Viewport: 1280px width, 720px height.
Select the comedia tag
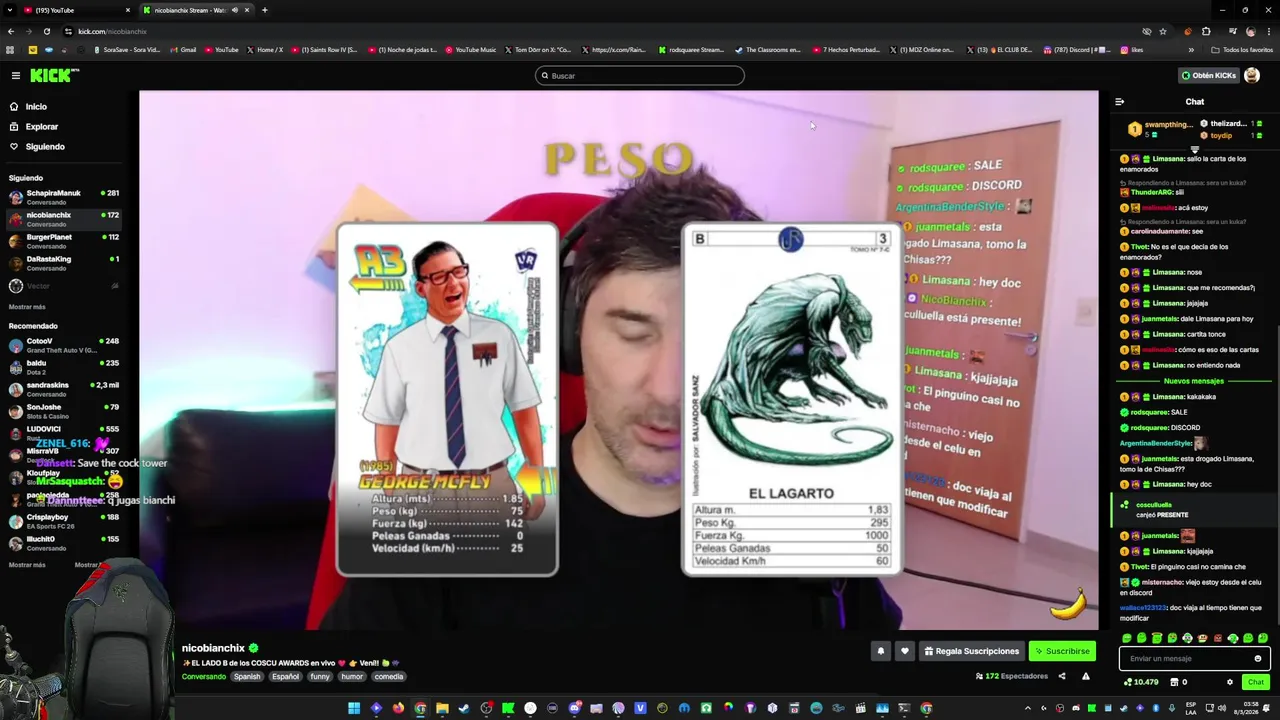[x=389, y=677]
